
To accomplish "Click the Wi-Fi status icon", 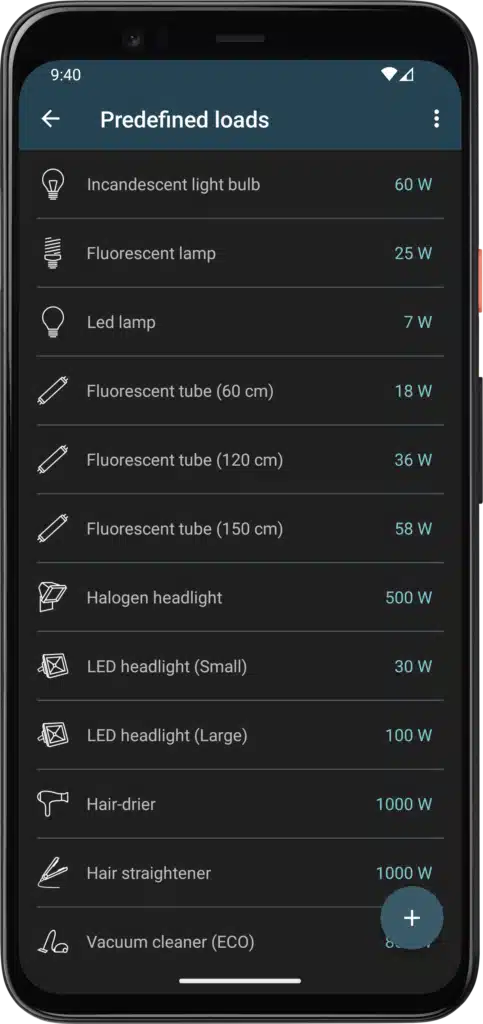I will [389, 74].
